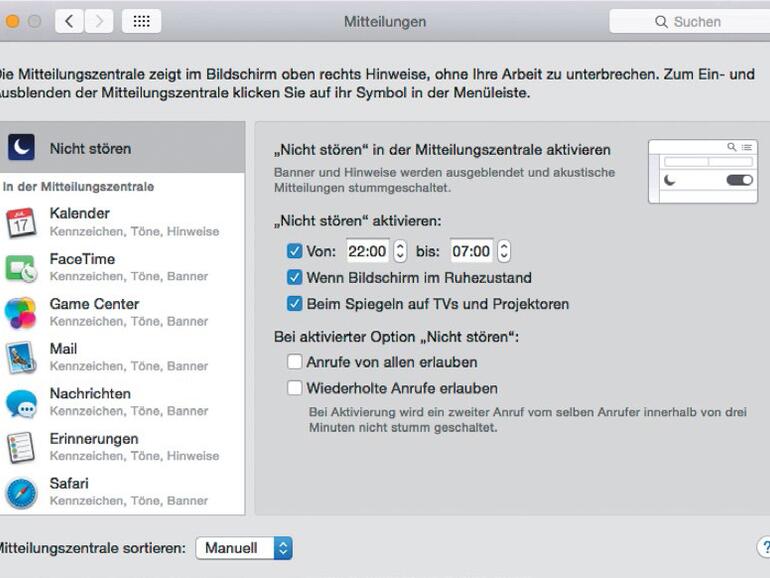Click the Safari compass icon

[21, 492]
